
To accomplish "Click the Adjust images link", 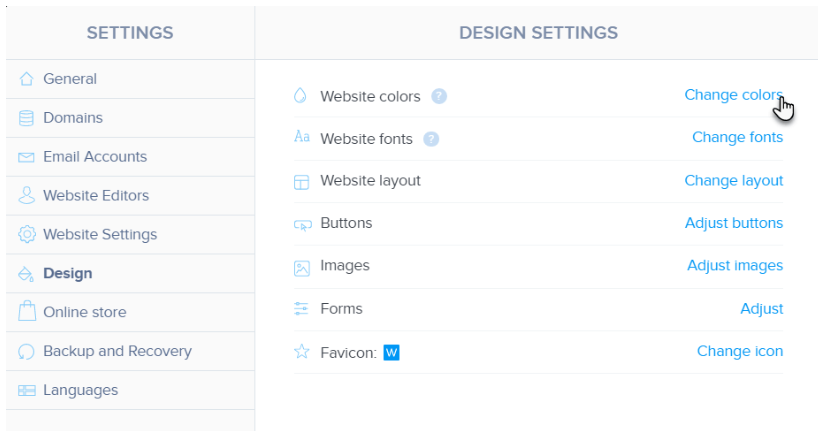I will click(x=735, y=266).
